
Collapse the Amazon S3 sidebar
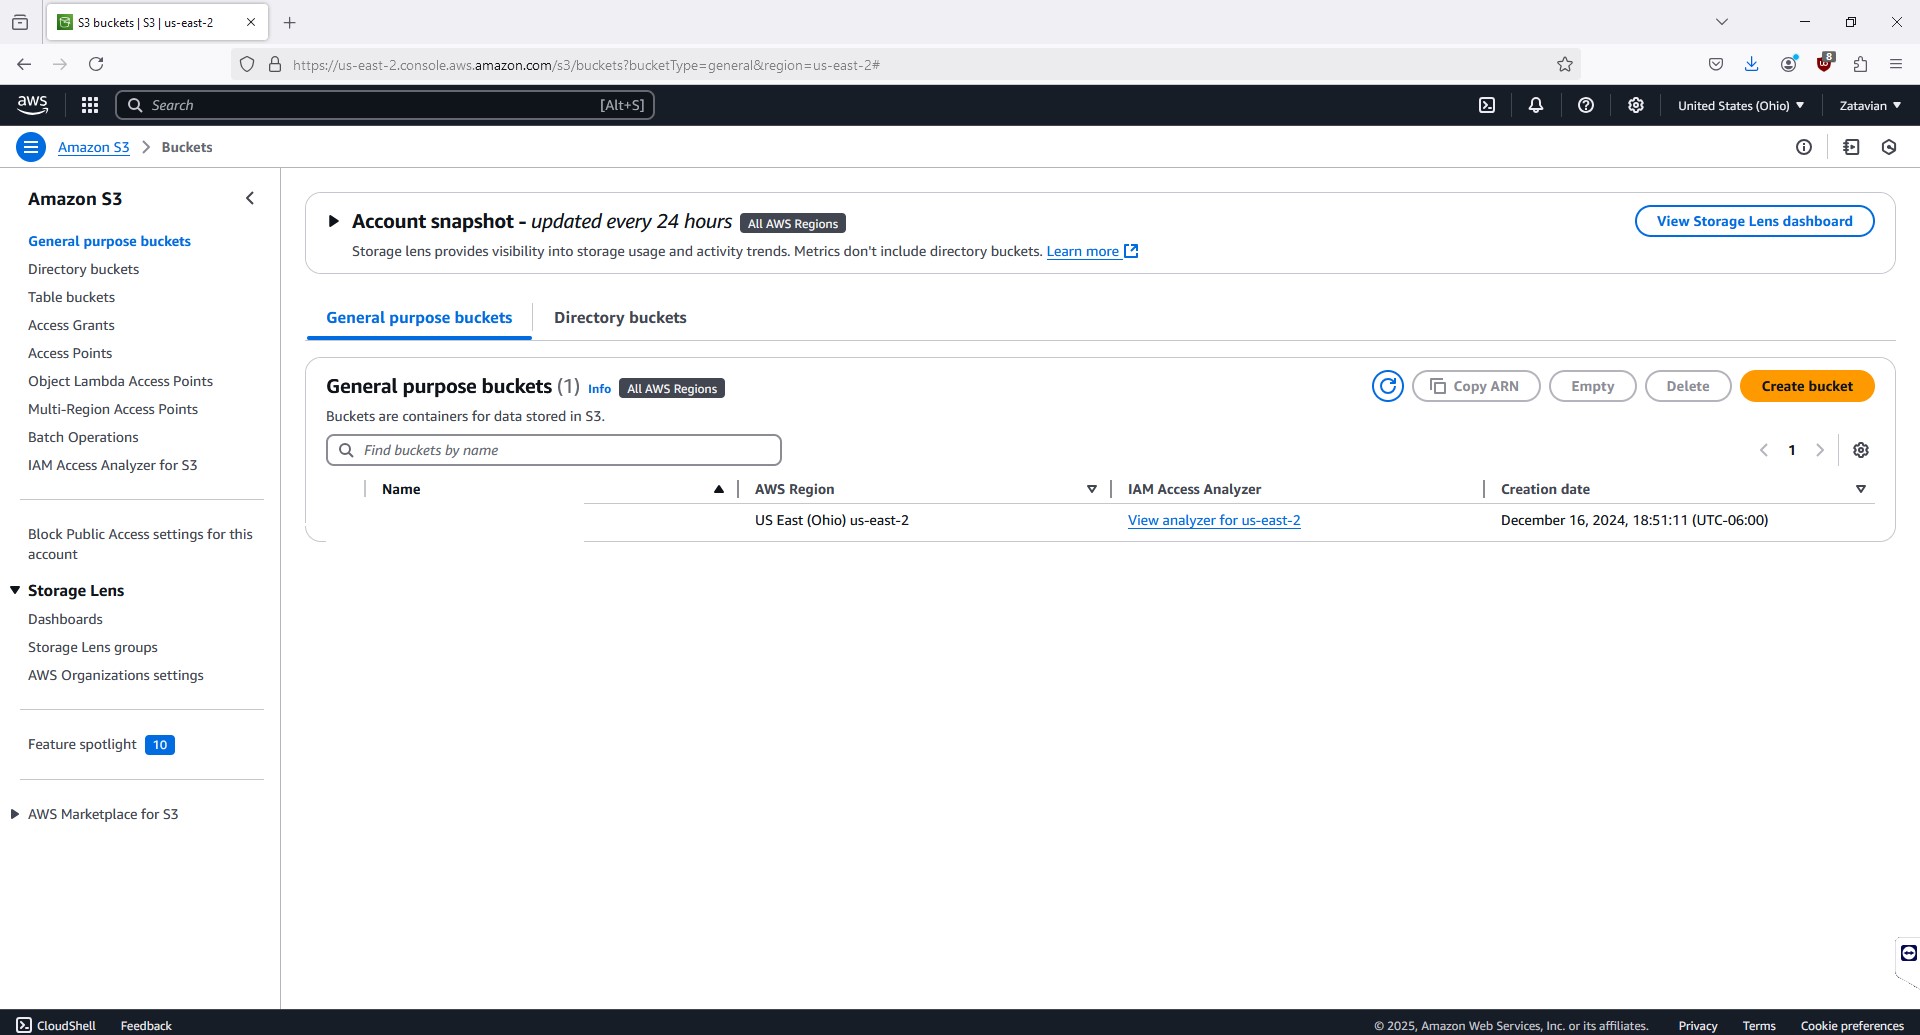point(250,198)
